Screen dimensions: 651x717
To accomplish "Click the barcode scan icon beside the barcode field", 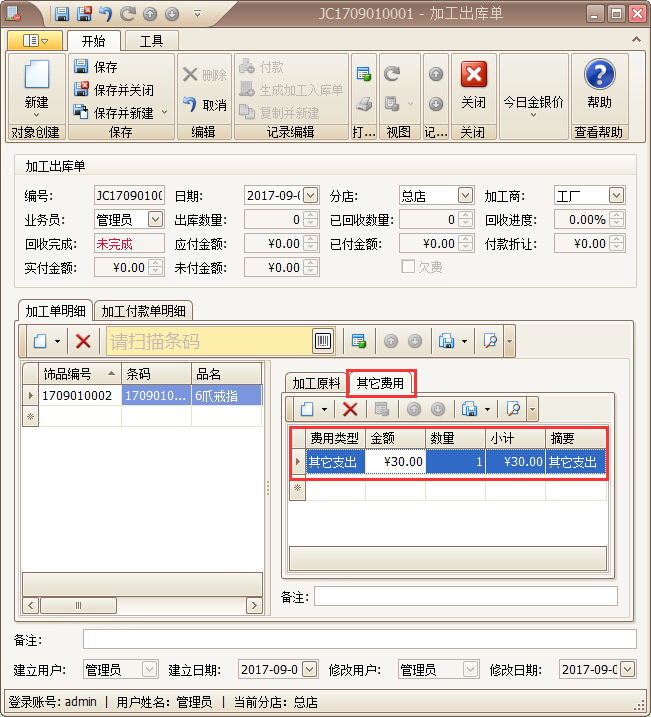I will point(323,341).
